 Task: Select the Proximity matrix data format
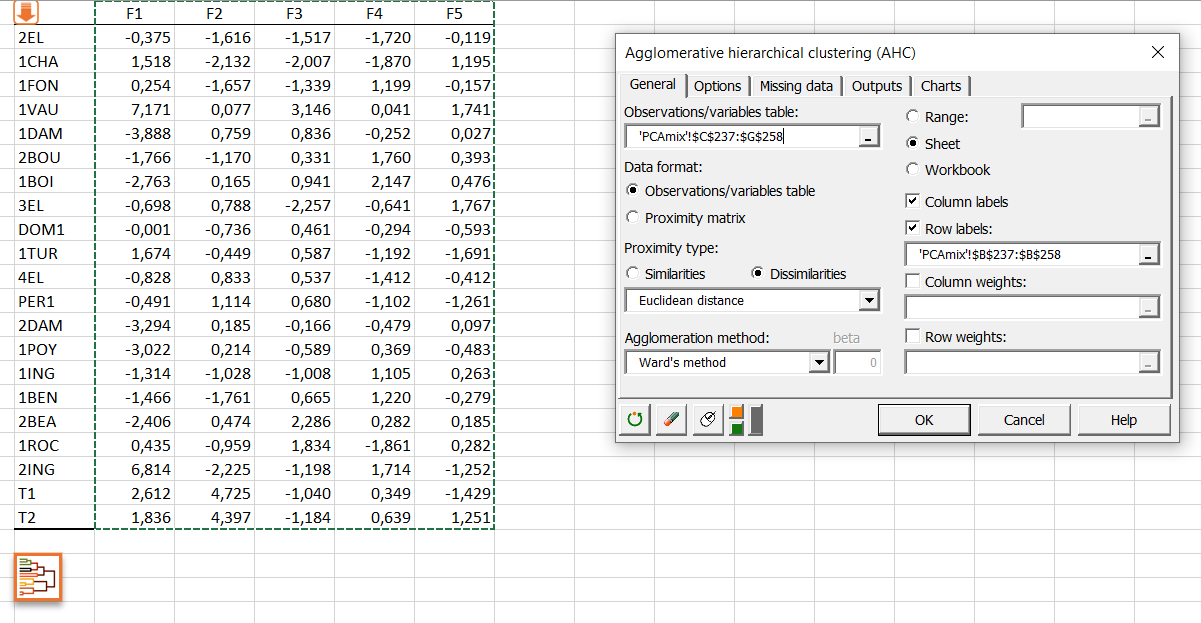click(632, 218)
